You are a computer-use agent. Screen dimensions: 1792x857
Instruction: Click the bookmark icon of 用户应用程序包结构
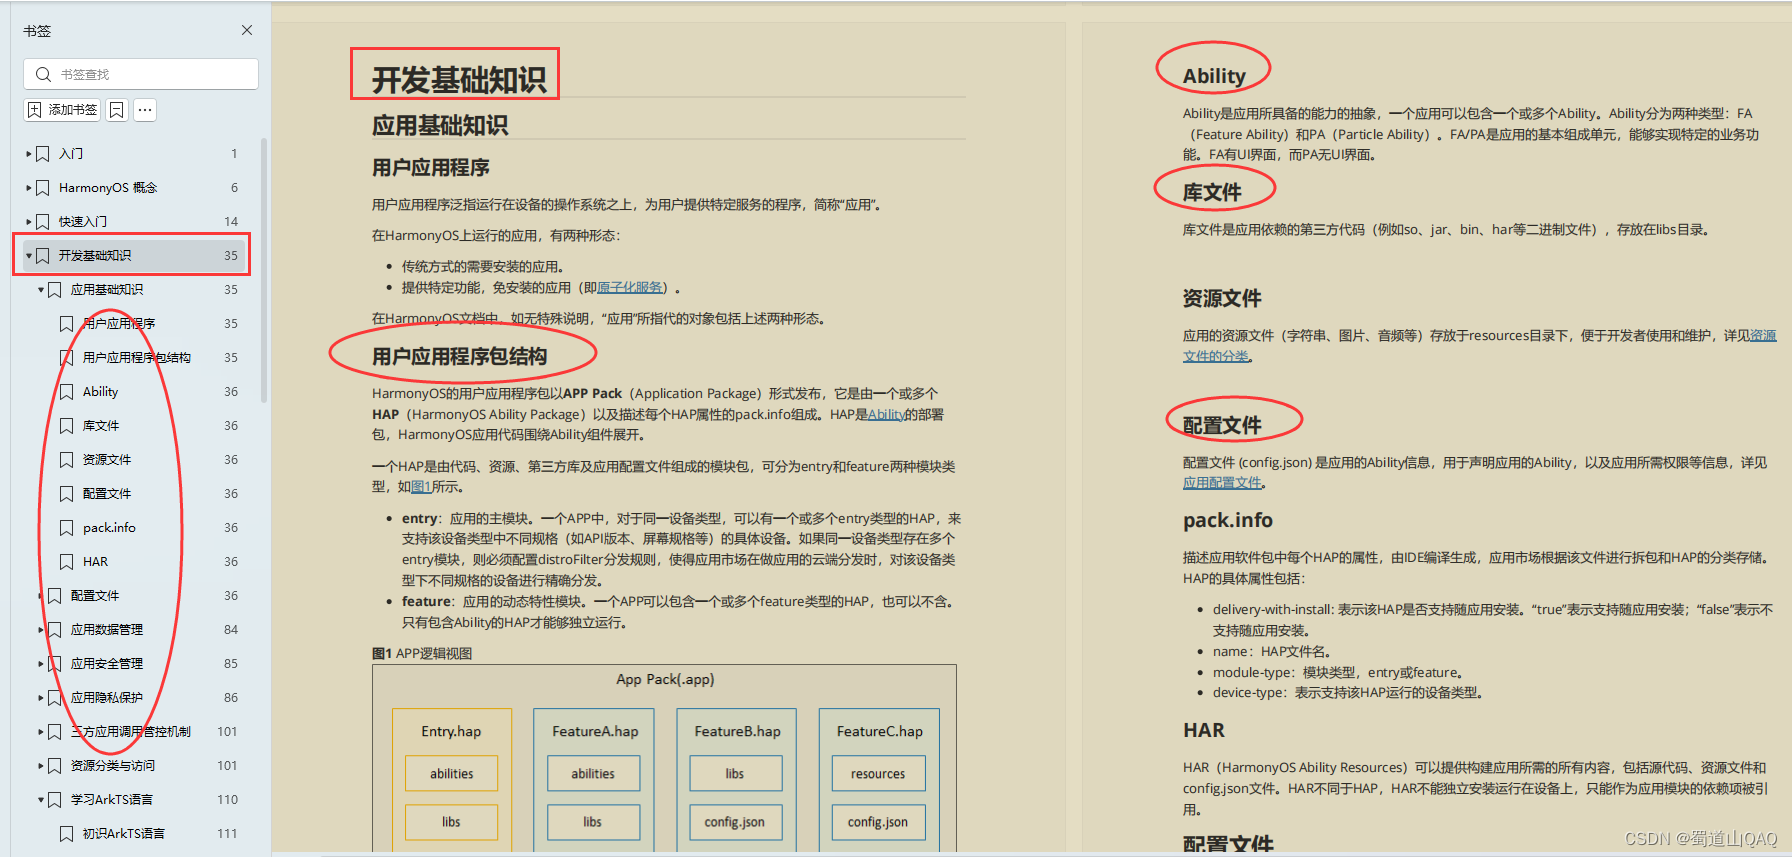[x=67, y=358]
